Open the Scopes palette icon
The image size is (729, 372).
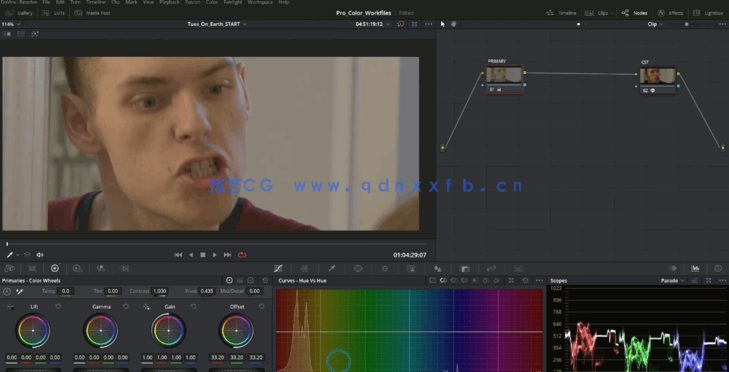pyautogui.click(x=695, y=268)
